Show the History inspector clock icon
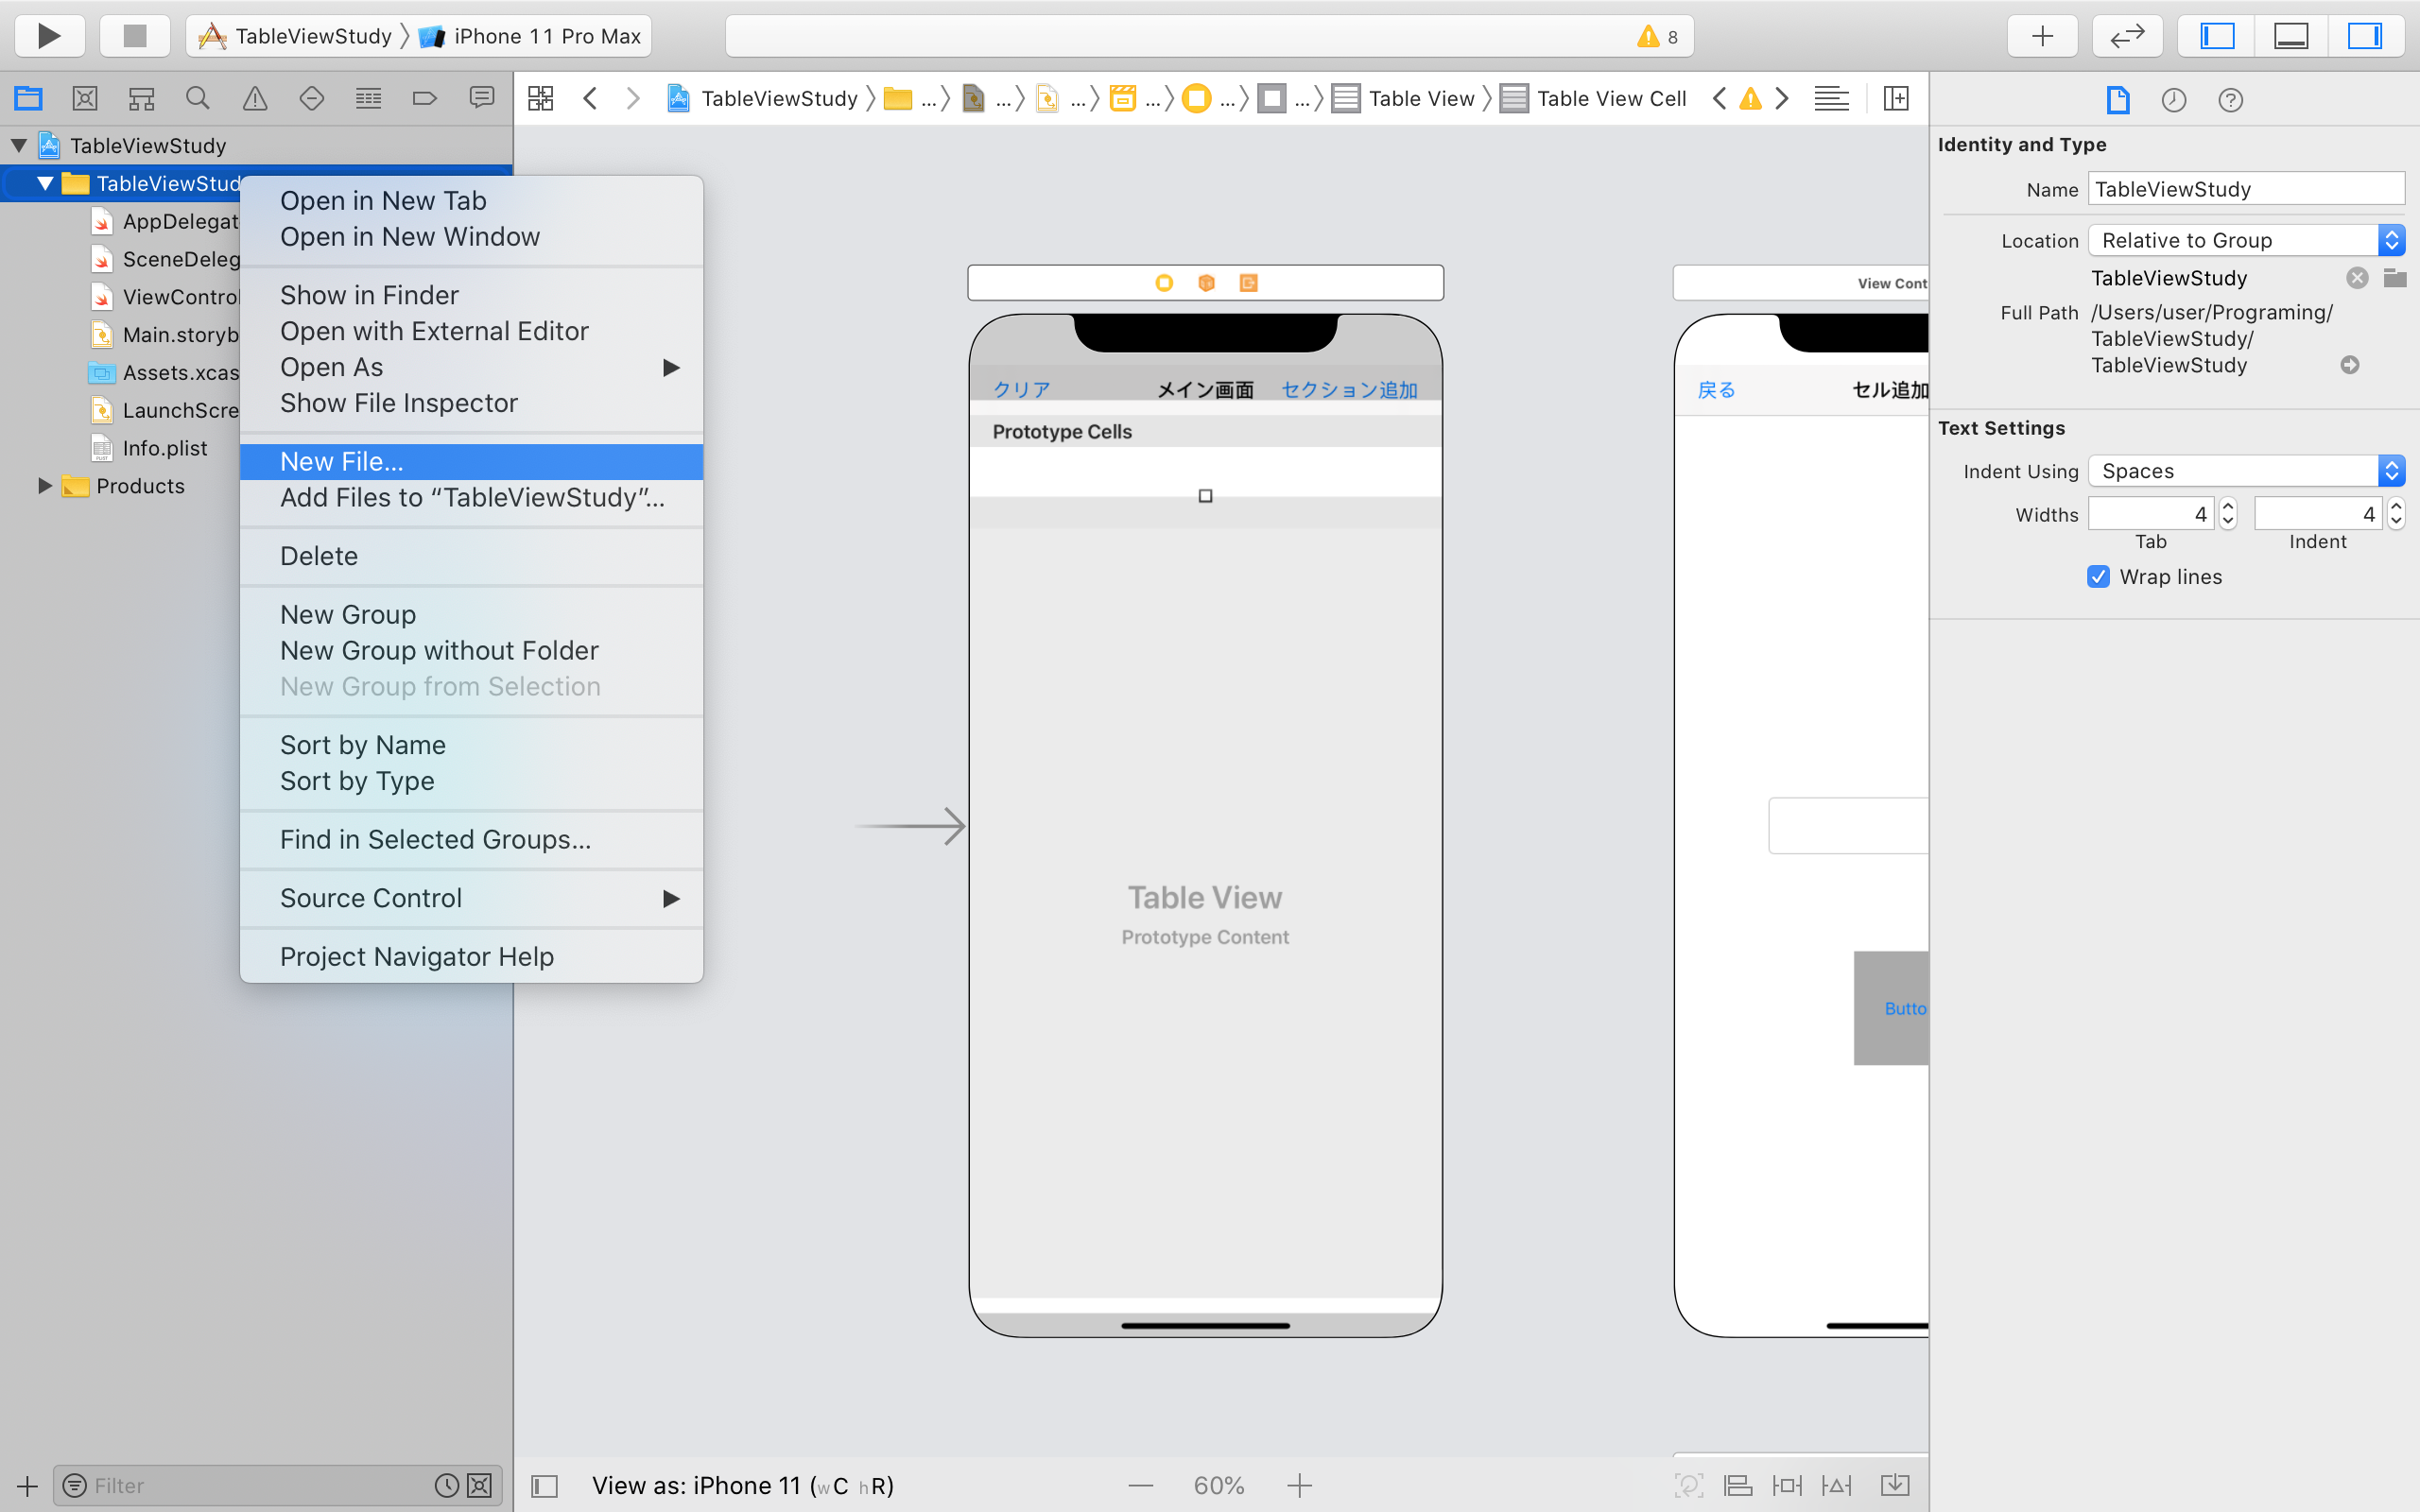The image size is (2420, 1512). tap(2173, 100)
